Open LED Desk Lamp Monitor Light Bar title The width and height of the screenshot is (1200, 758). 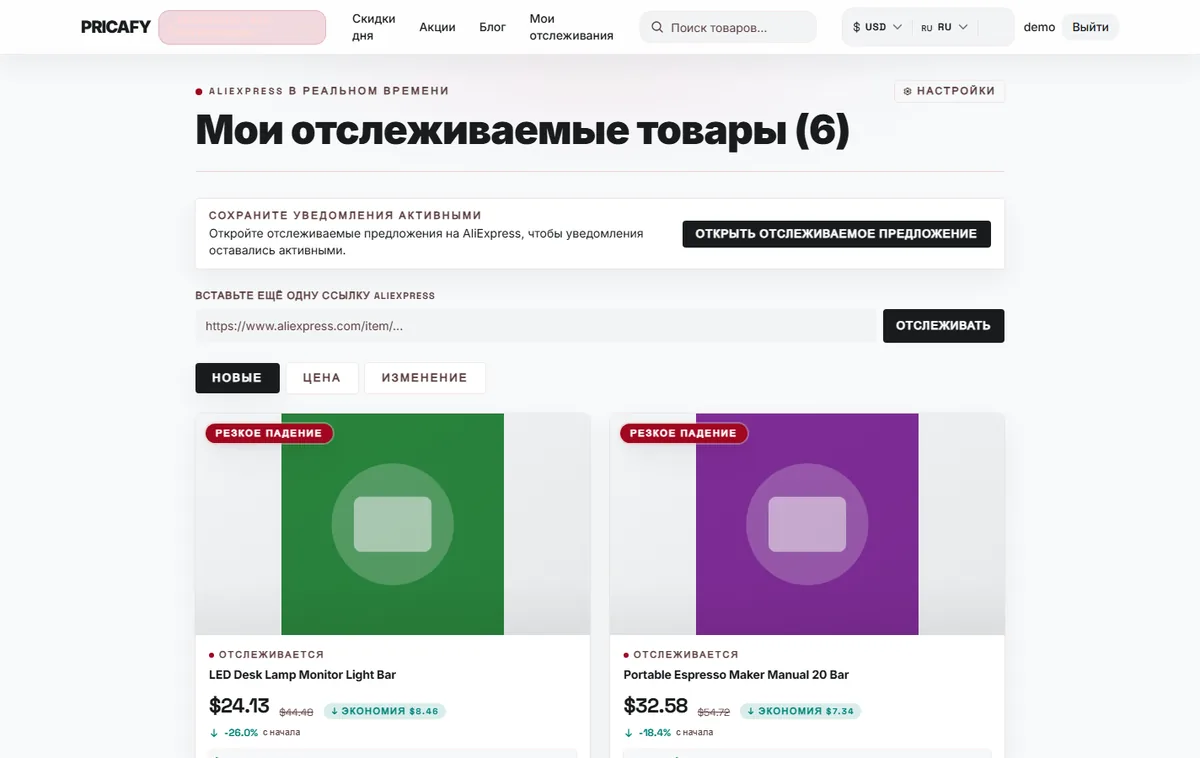click(303, 675)
